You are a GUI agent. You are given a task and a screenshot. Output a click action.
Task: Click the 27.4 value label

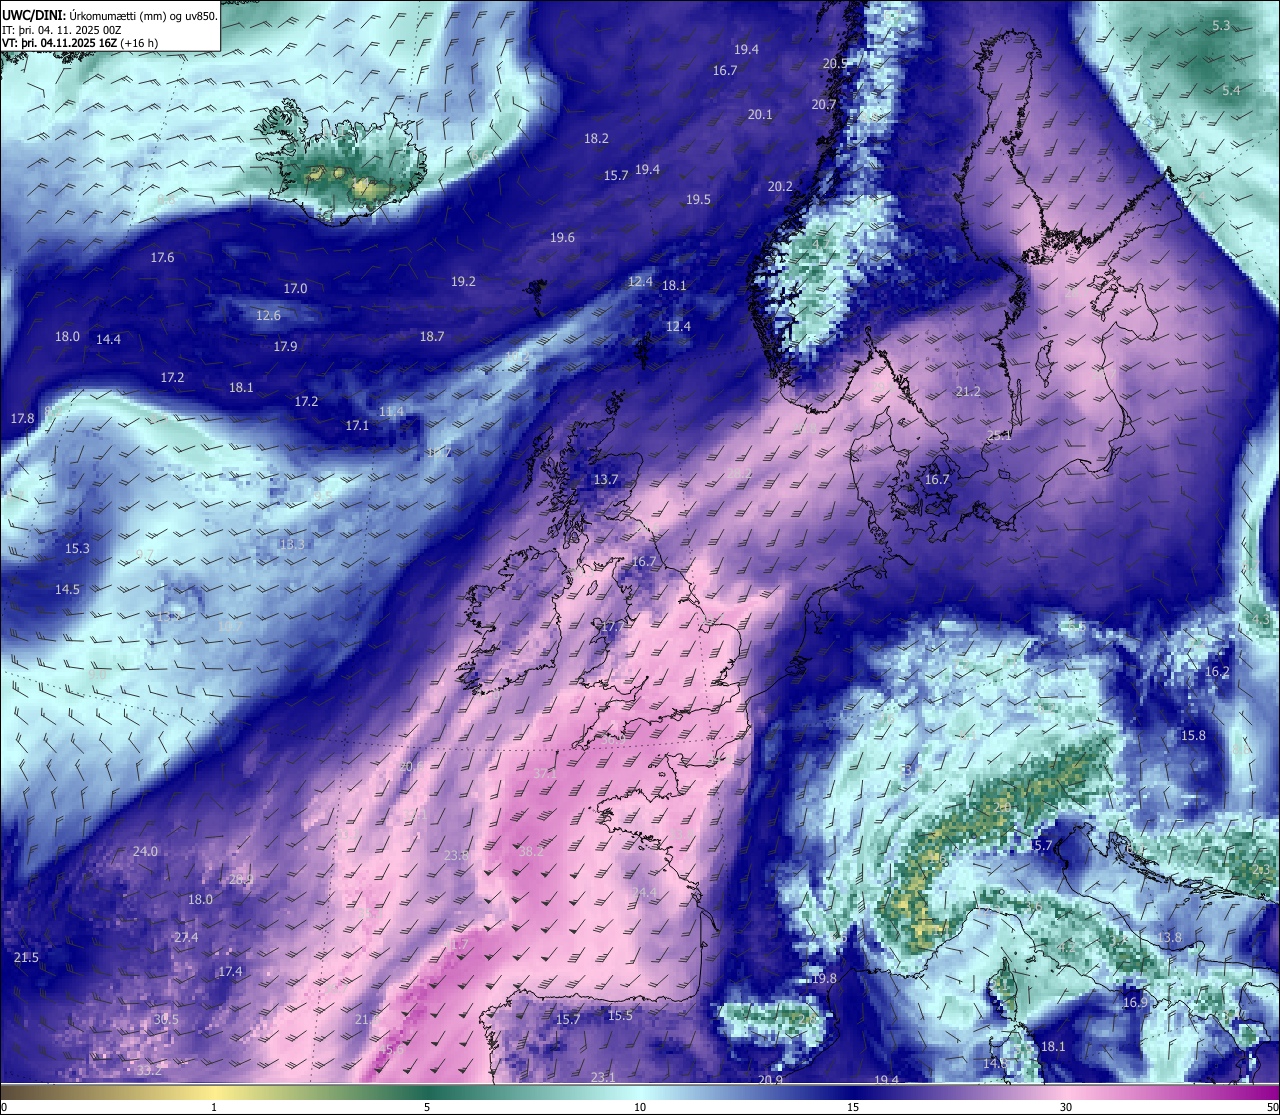tap(186, 937)
